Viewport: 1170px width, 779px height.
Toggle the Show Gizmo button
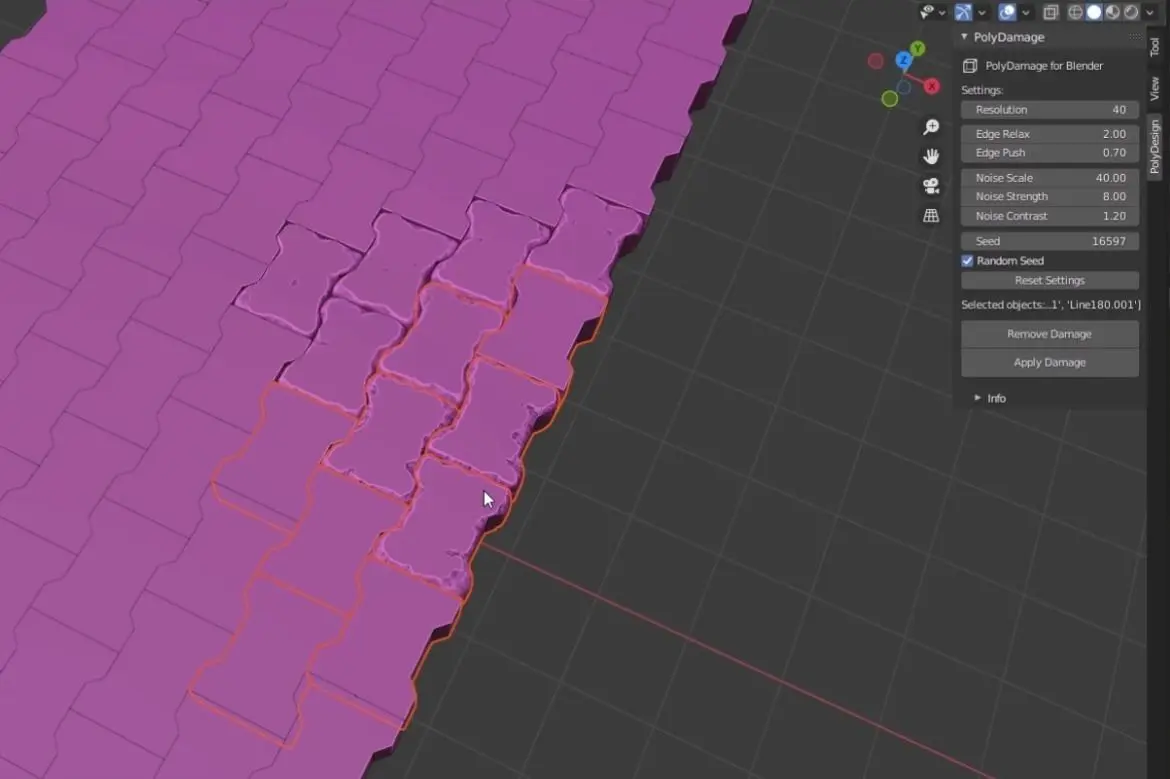click(963, 12)
